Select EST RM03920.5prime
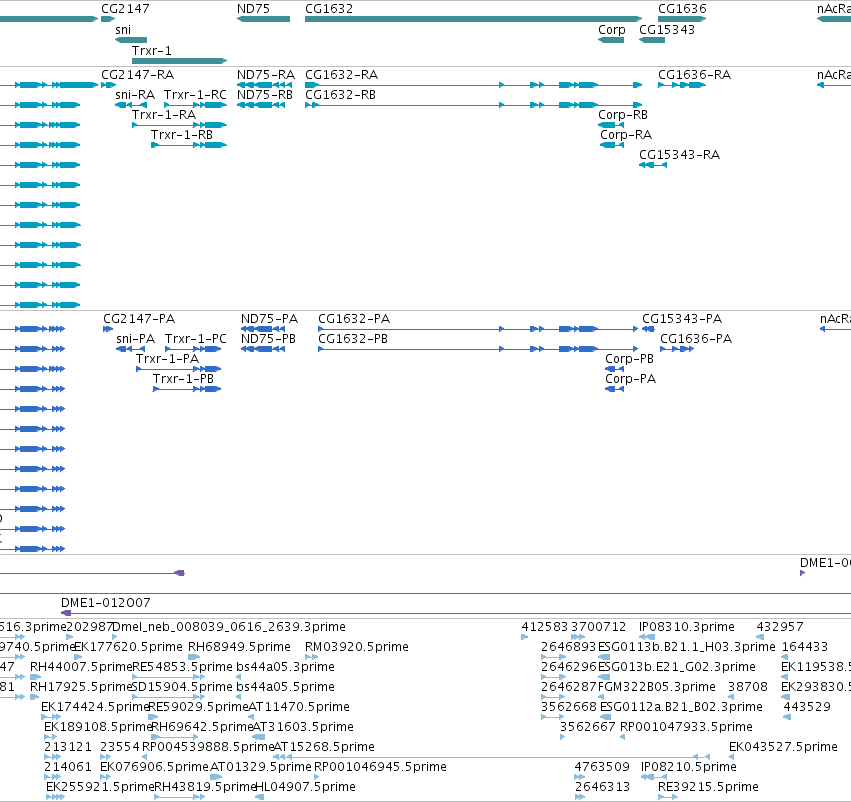The height and width of the screenshot is (802, 851). tap(357, 647)
